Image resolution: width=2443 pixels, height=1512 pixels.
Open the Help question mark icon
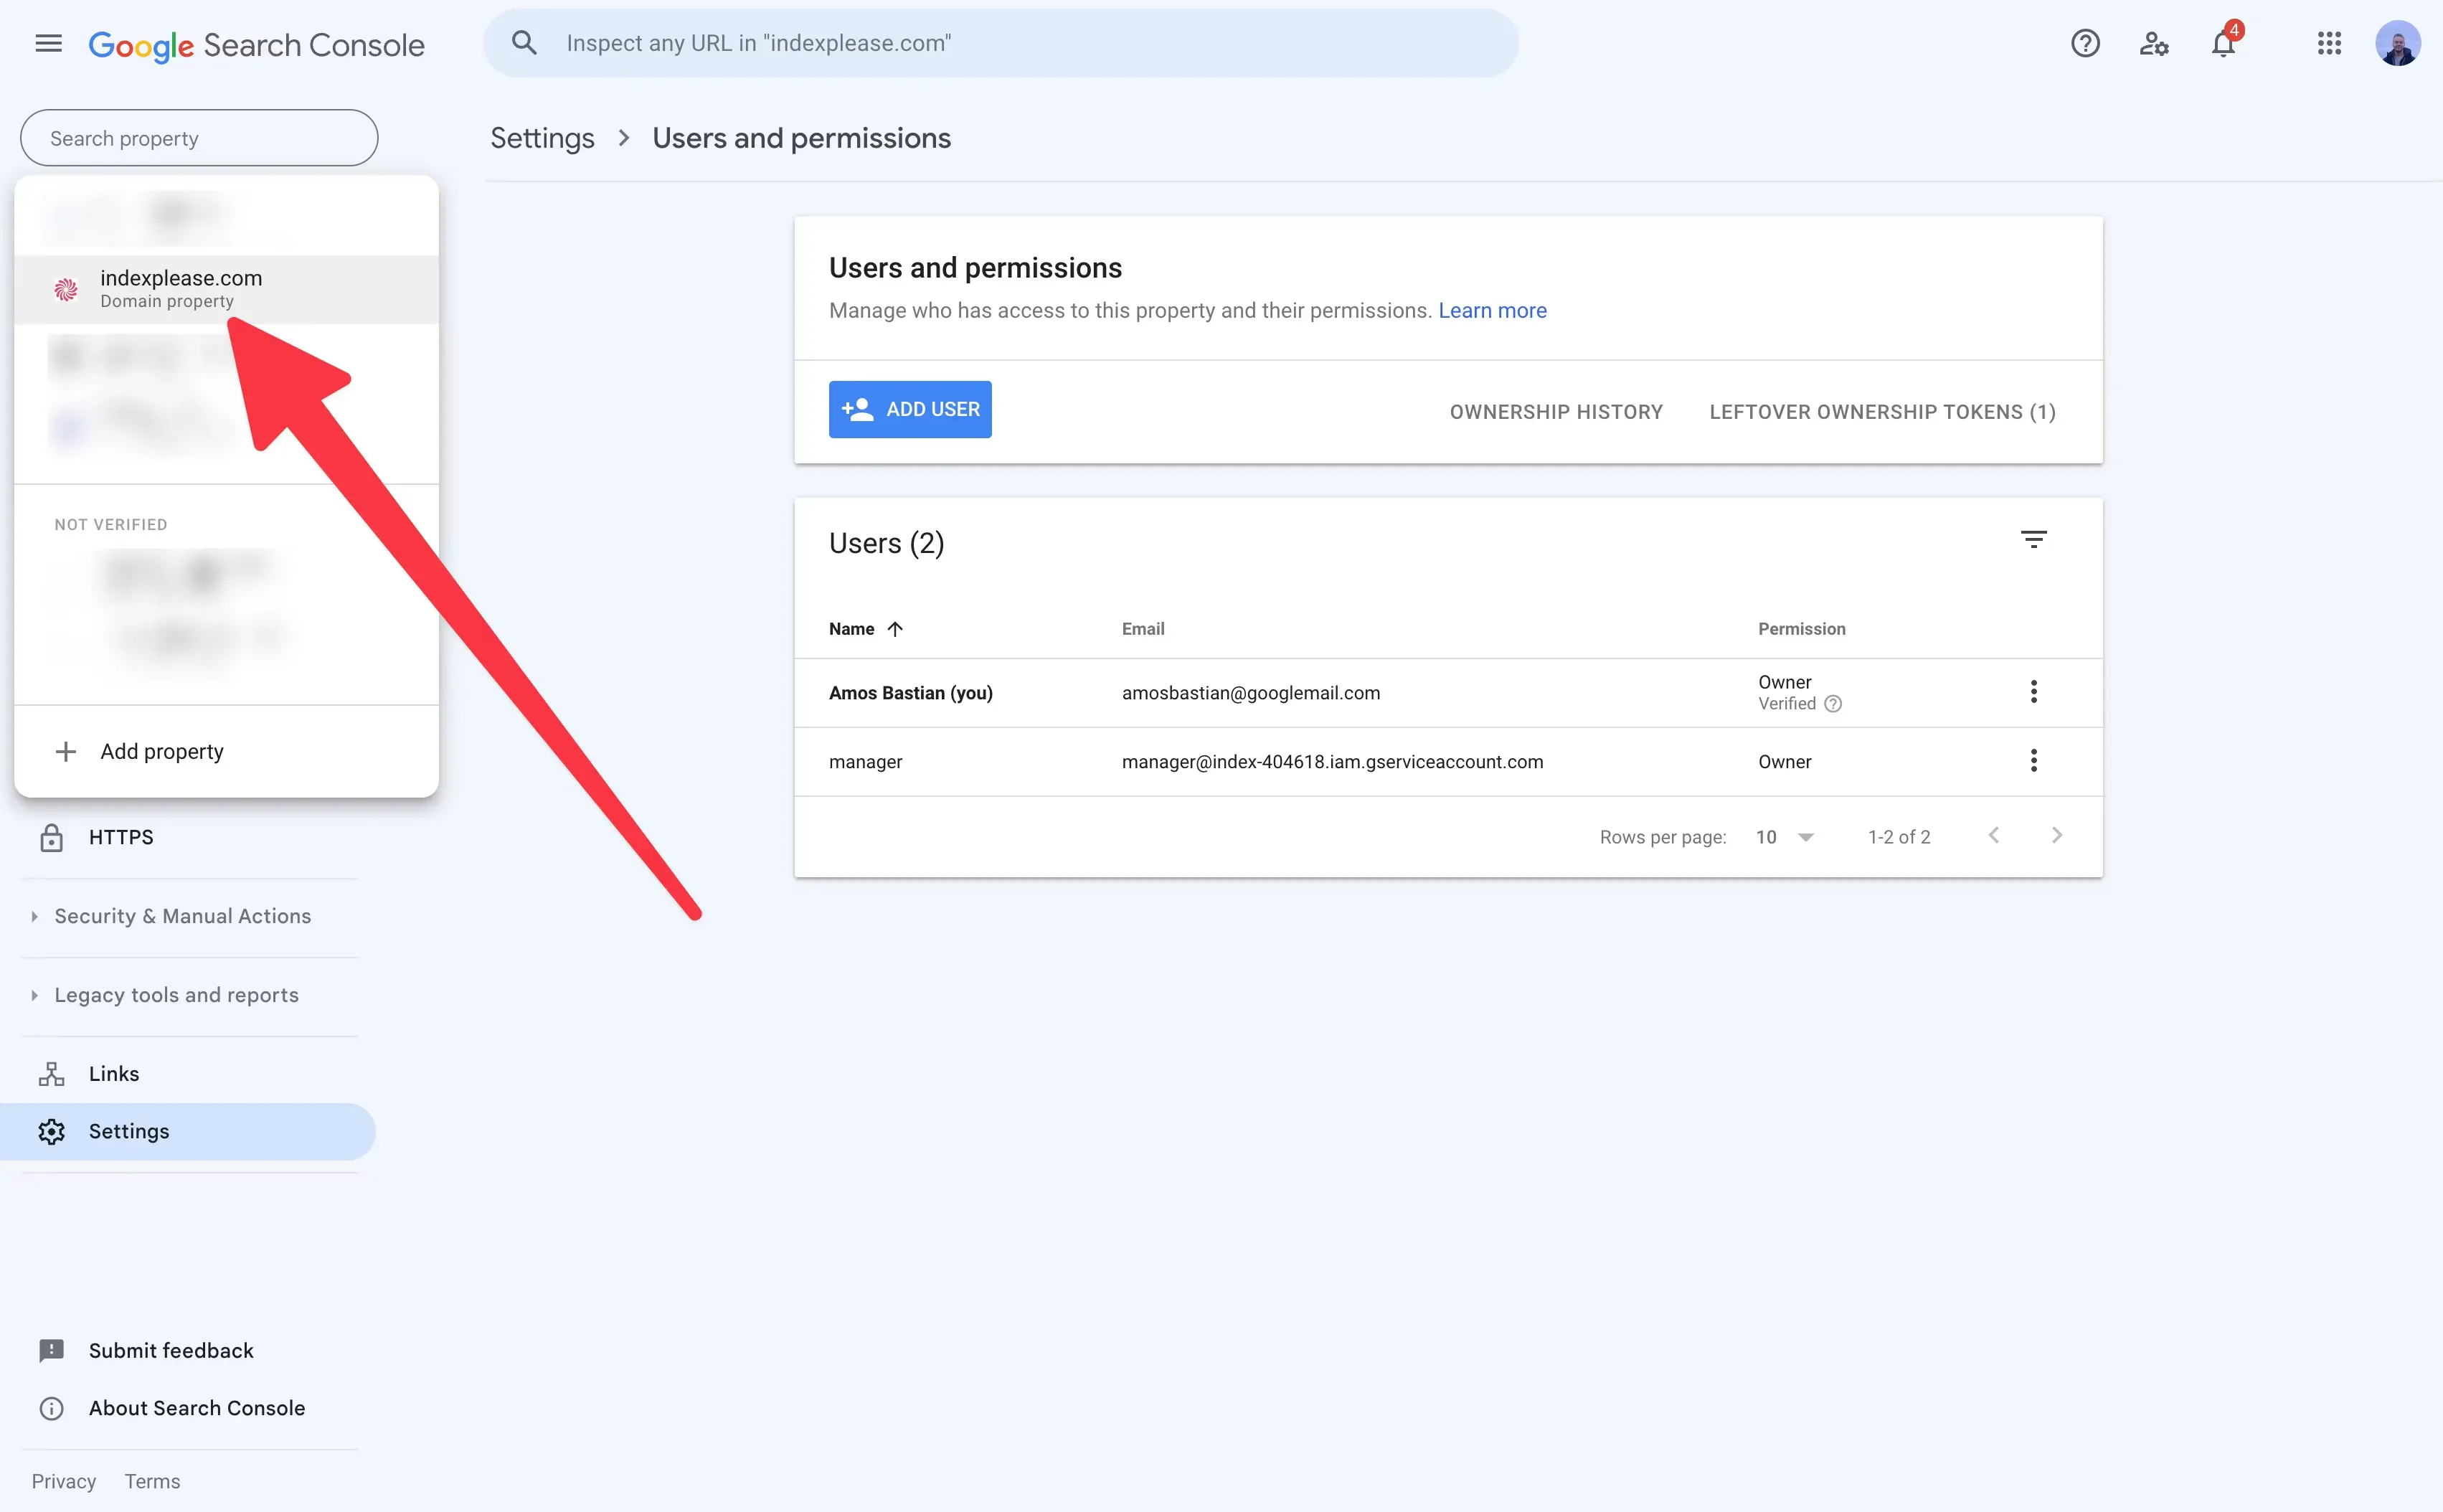tap(2085, 43)
